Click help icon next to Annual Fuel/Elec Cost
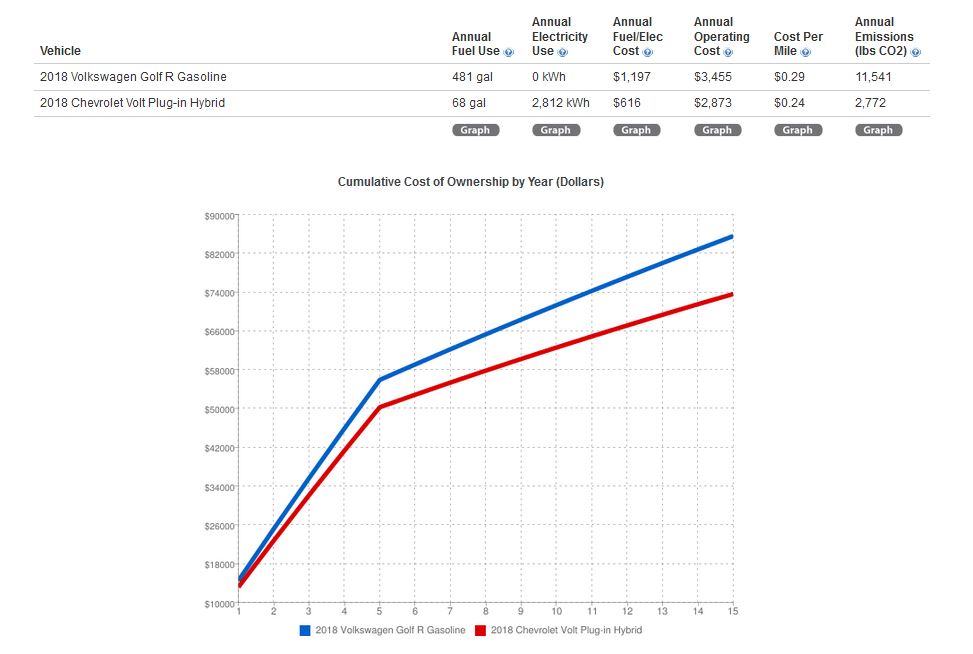Viewport: 973px width, 654px height. [x=648, y=52]
